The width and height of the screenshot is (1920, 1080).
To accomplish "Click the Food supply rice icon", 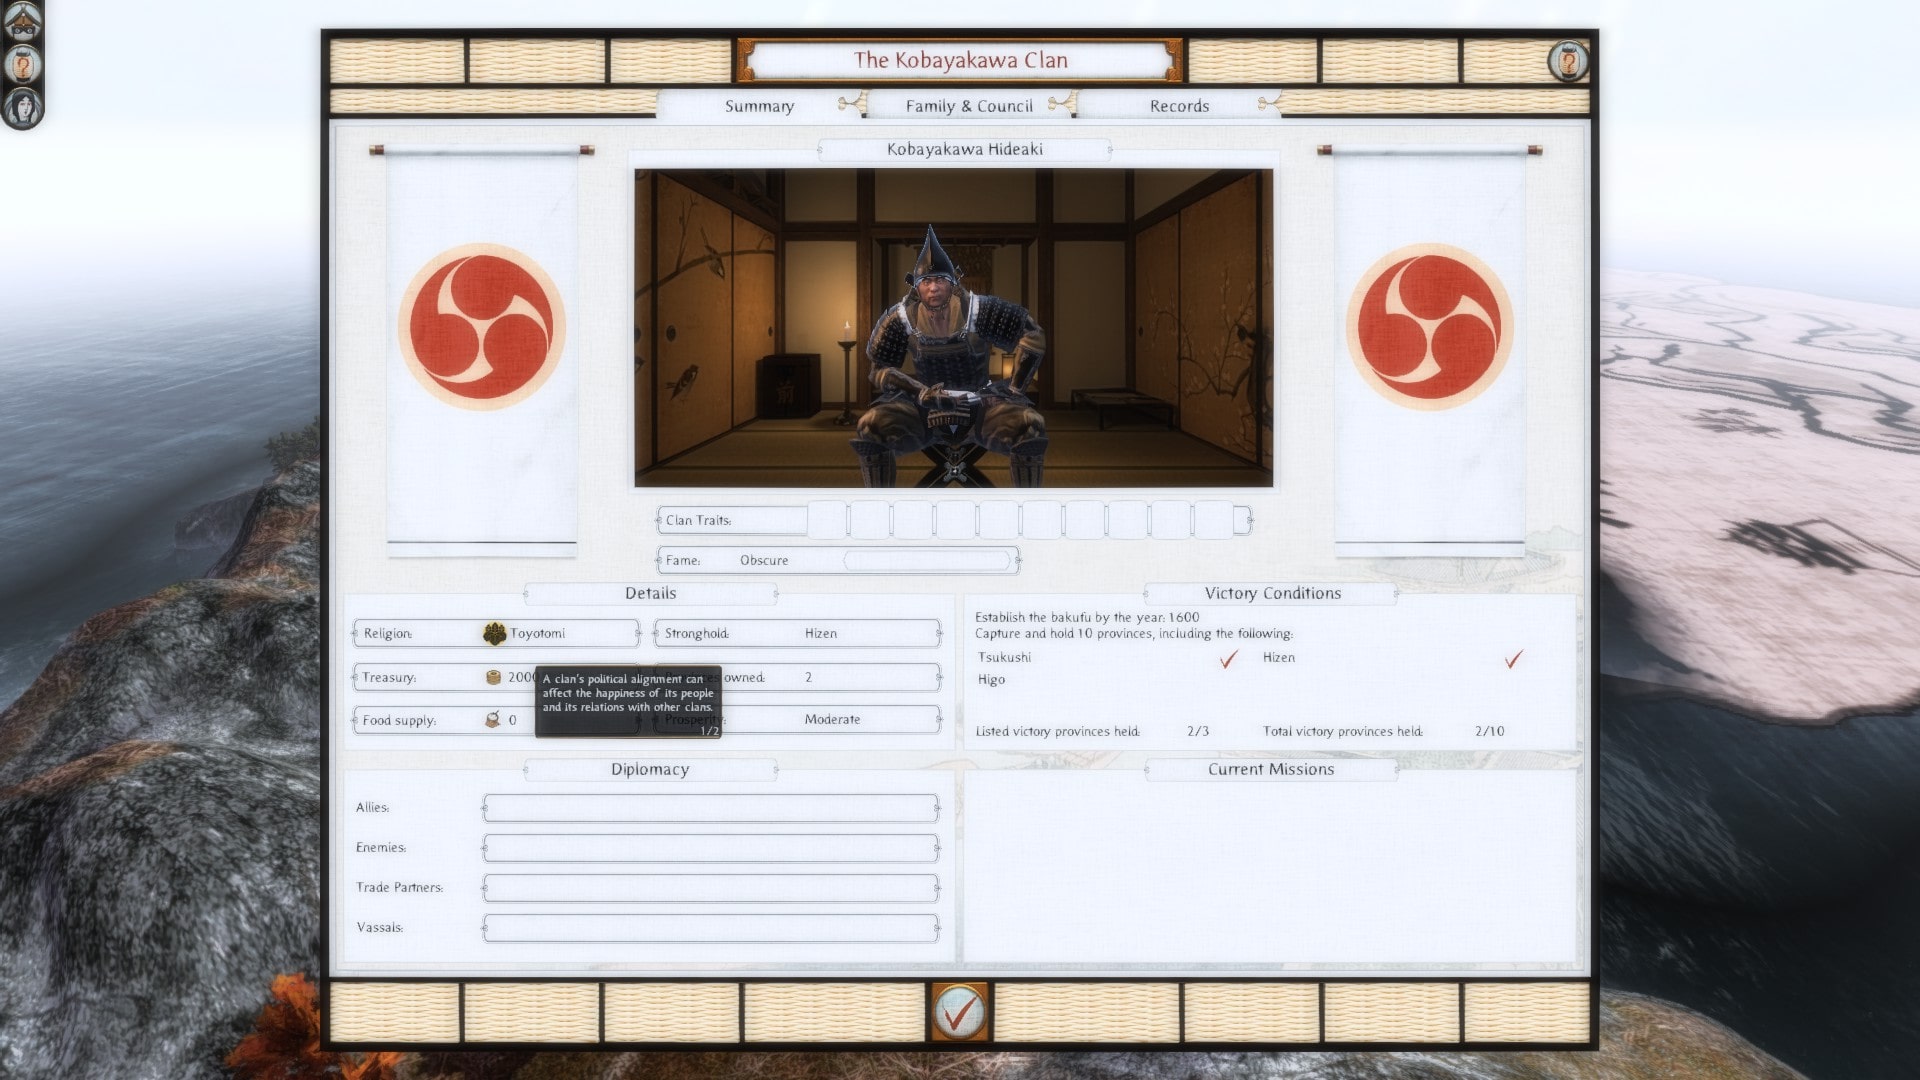I will [492, 719].
